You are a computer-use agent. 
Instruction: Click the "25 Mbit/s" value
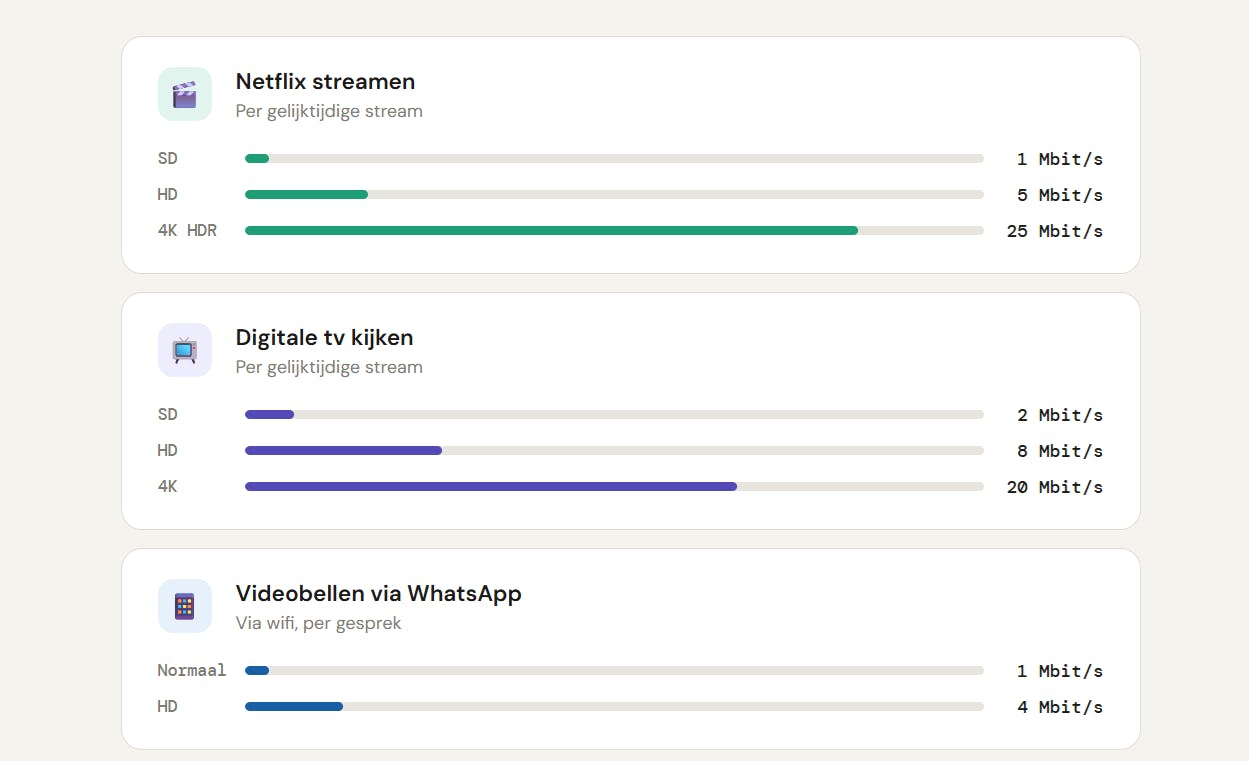pyautogui.click(x=1054, y=231)
